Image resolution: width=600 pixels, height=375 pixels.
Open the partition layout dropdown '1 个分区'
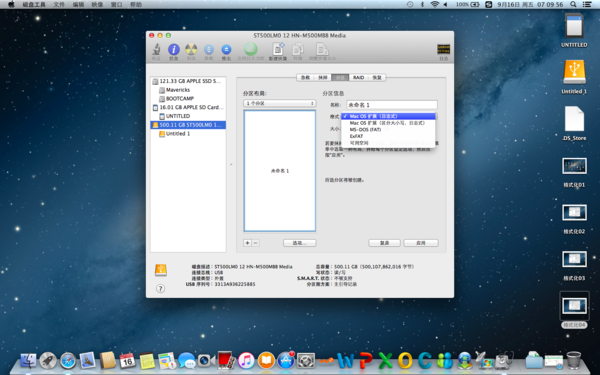click(280, 103)
